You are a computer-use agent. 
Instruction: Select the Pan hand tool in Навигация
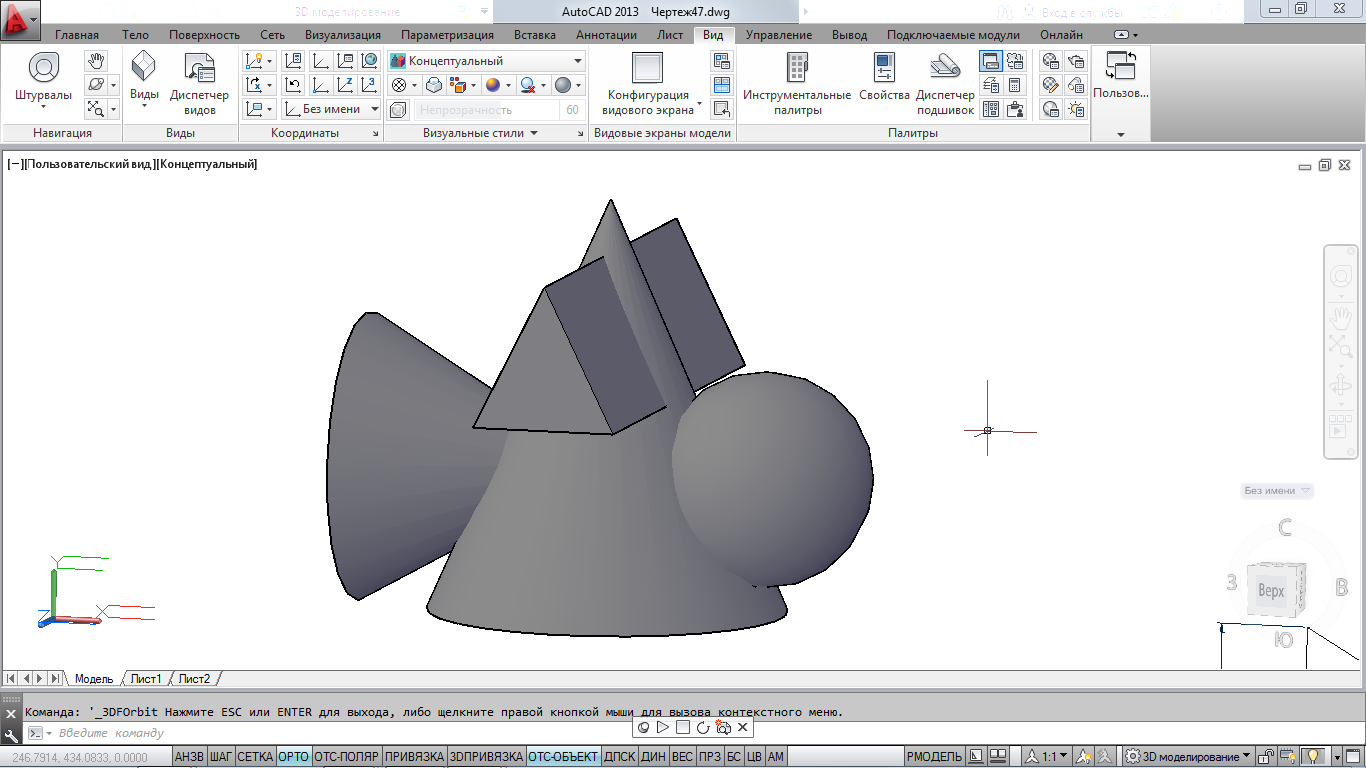point(95,62)
